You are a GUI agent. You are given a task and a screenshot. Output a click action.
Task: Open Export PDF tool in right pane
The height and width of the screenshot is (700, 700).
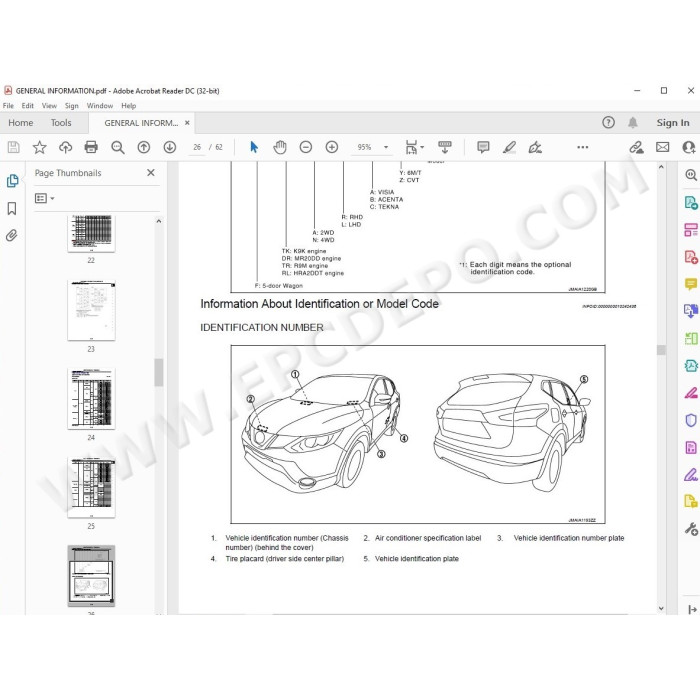click(x=691, y=203)
